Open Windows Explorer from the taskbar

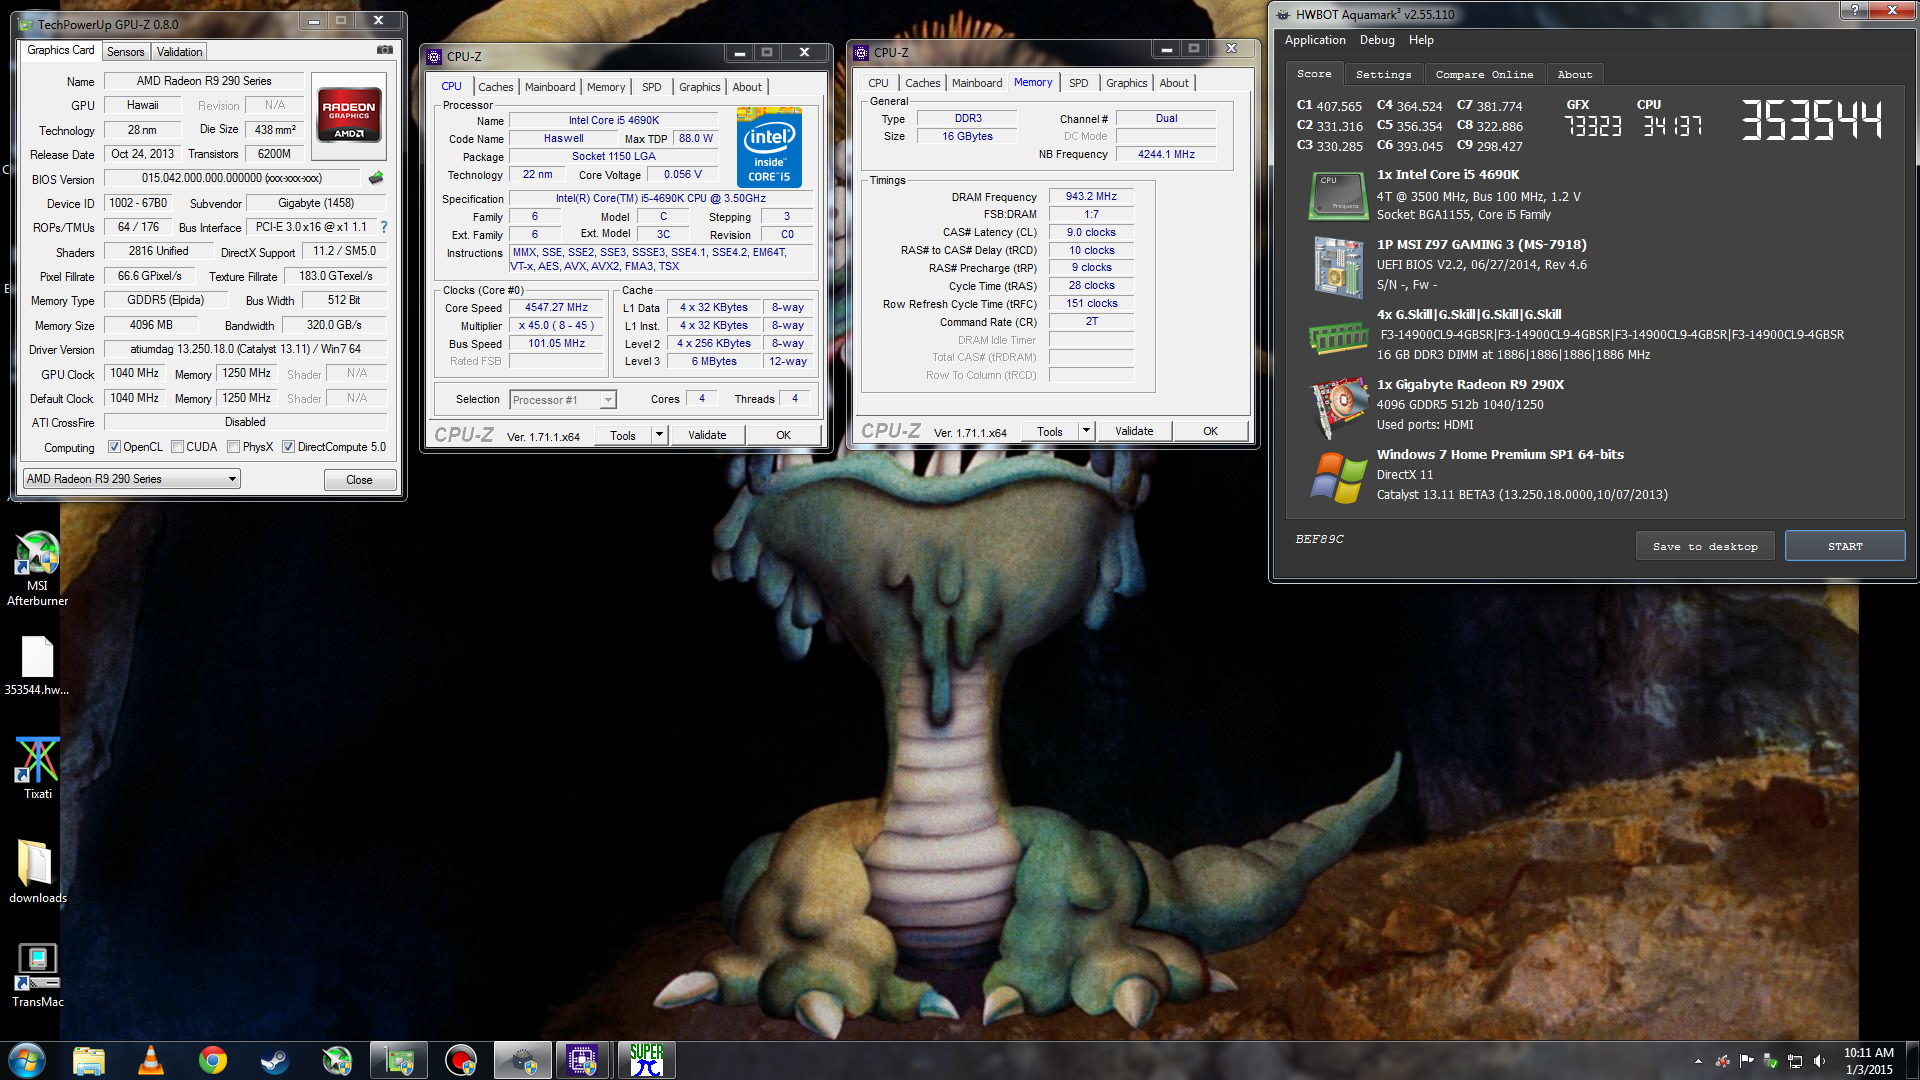[89, 1060]
